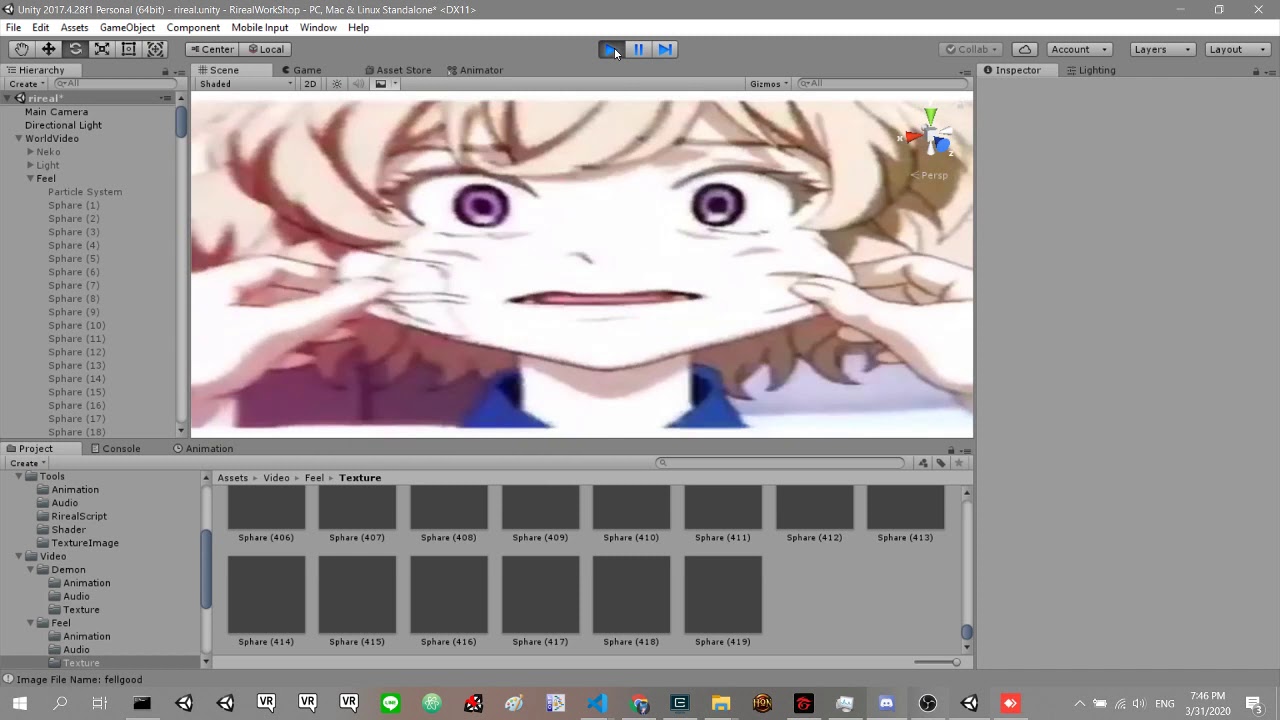Select the Rect transform tool

click(x=129, y=49)
